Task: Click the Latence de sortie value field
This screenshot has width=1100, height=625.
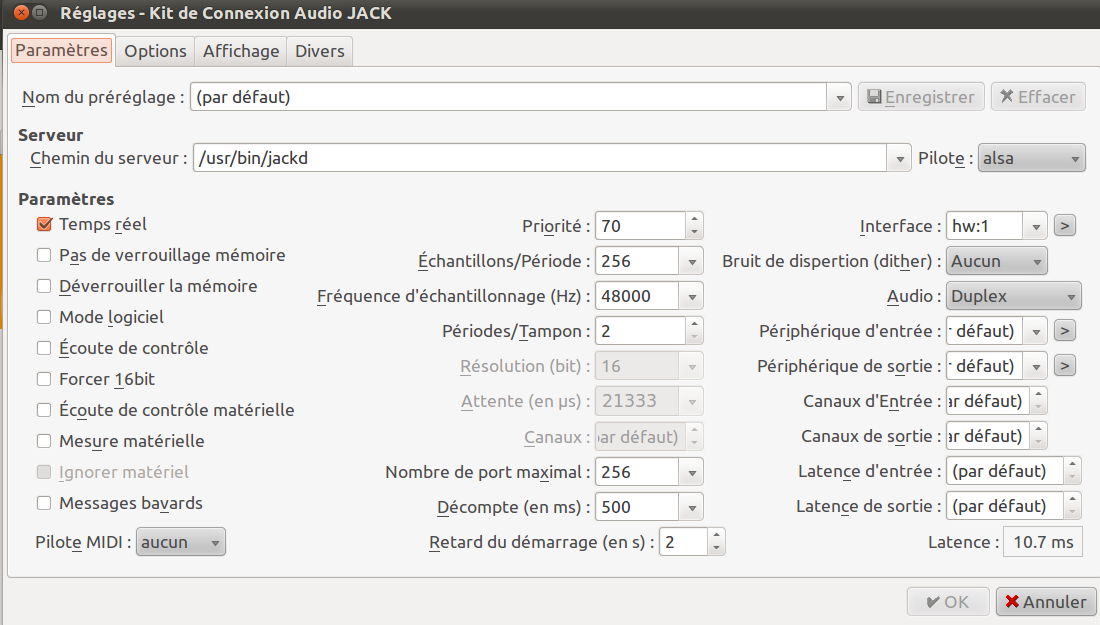Action: (x=1005, y=506)
